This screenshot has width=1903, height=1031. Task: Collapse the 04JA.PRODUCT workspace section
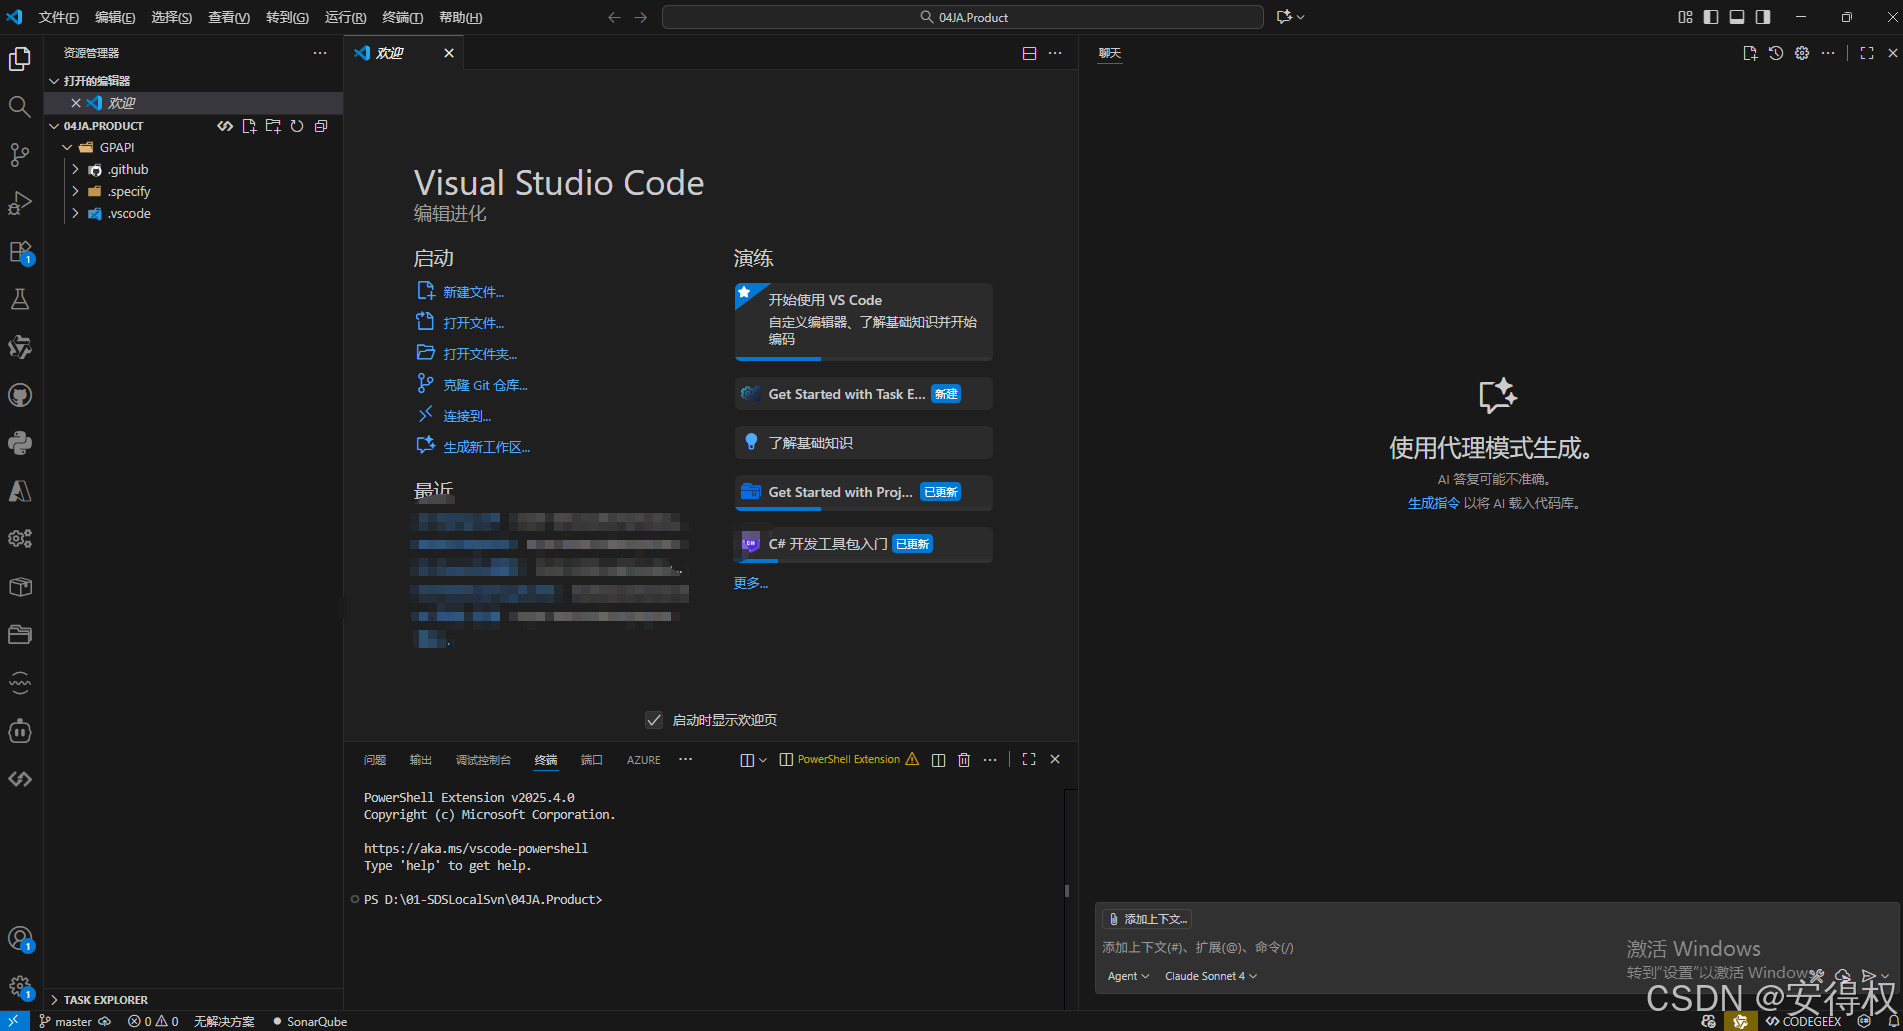pyautogui.click(x=96, y=126)
